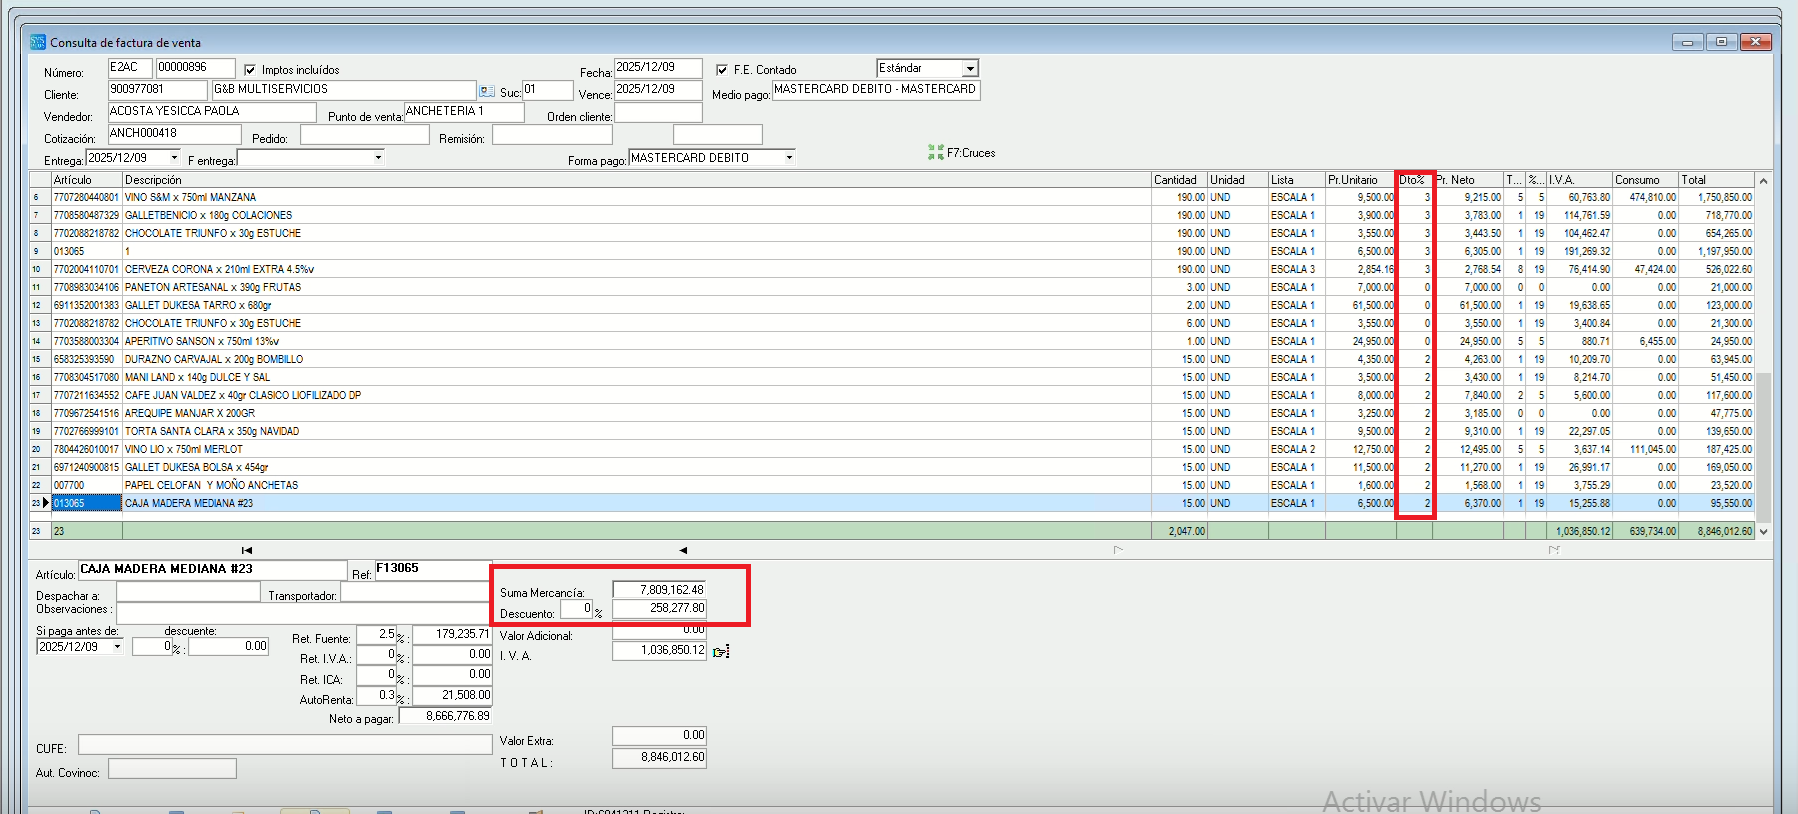Screen dimensions: 1798x814
Task: Click the client ID field 900977081
Action: [158, 90]
